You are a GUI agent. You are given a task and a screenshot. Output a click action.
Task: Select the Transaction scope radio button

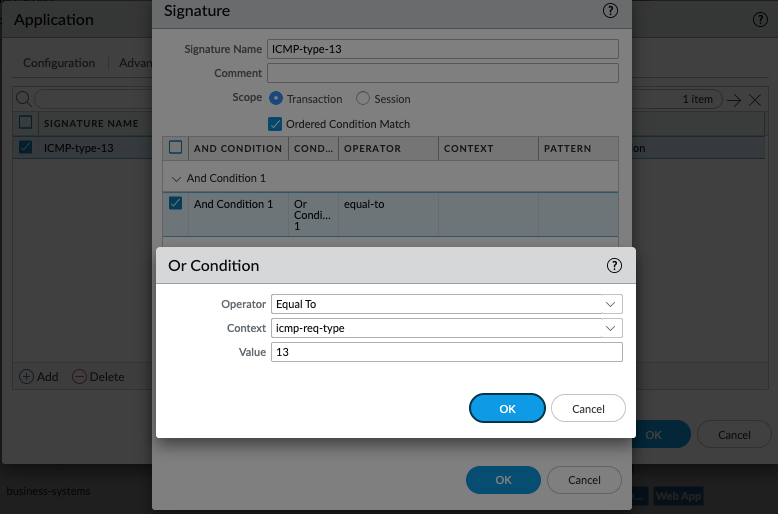(x=276, y=99)
